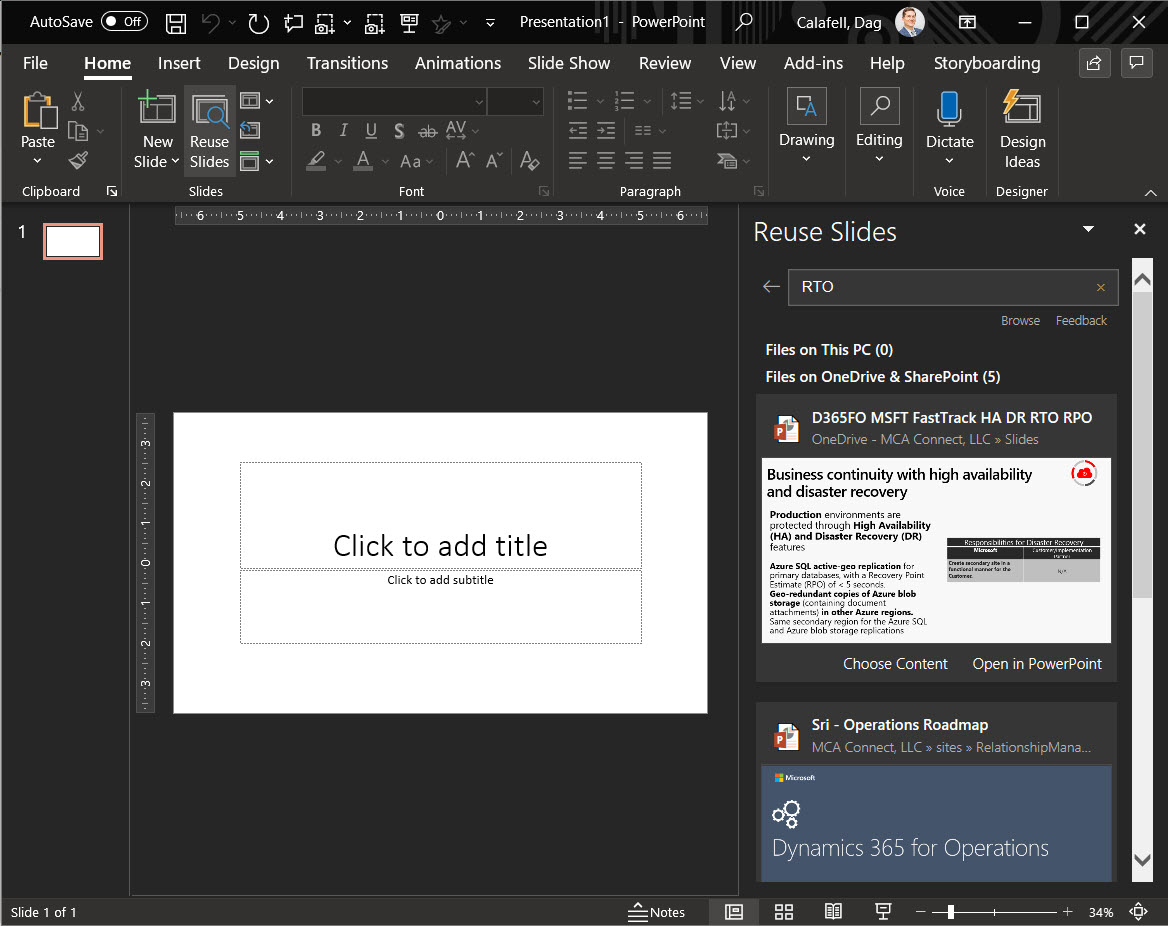1168x926 pixels.
Task: Click the Redo/Repeat icon in quick access toolbar
Action: [x=258, y=23]
